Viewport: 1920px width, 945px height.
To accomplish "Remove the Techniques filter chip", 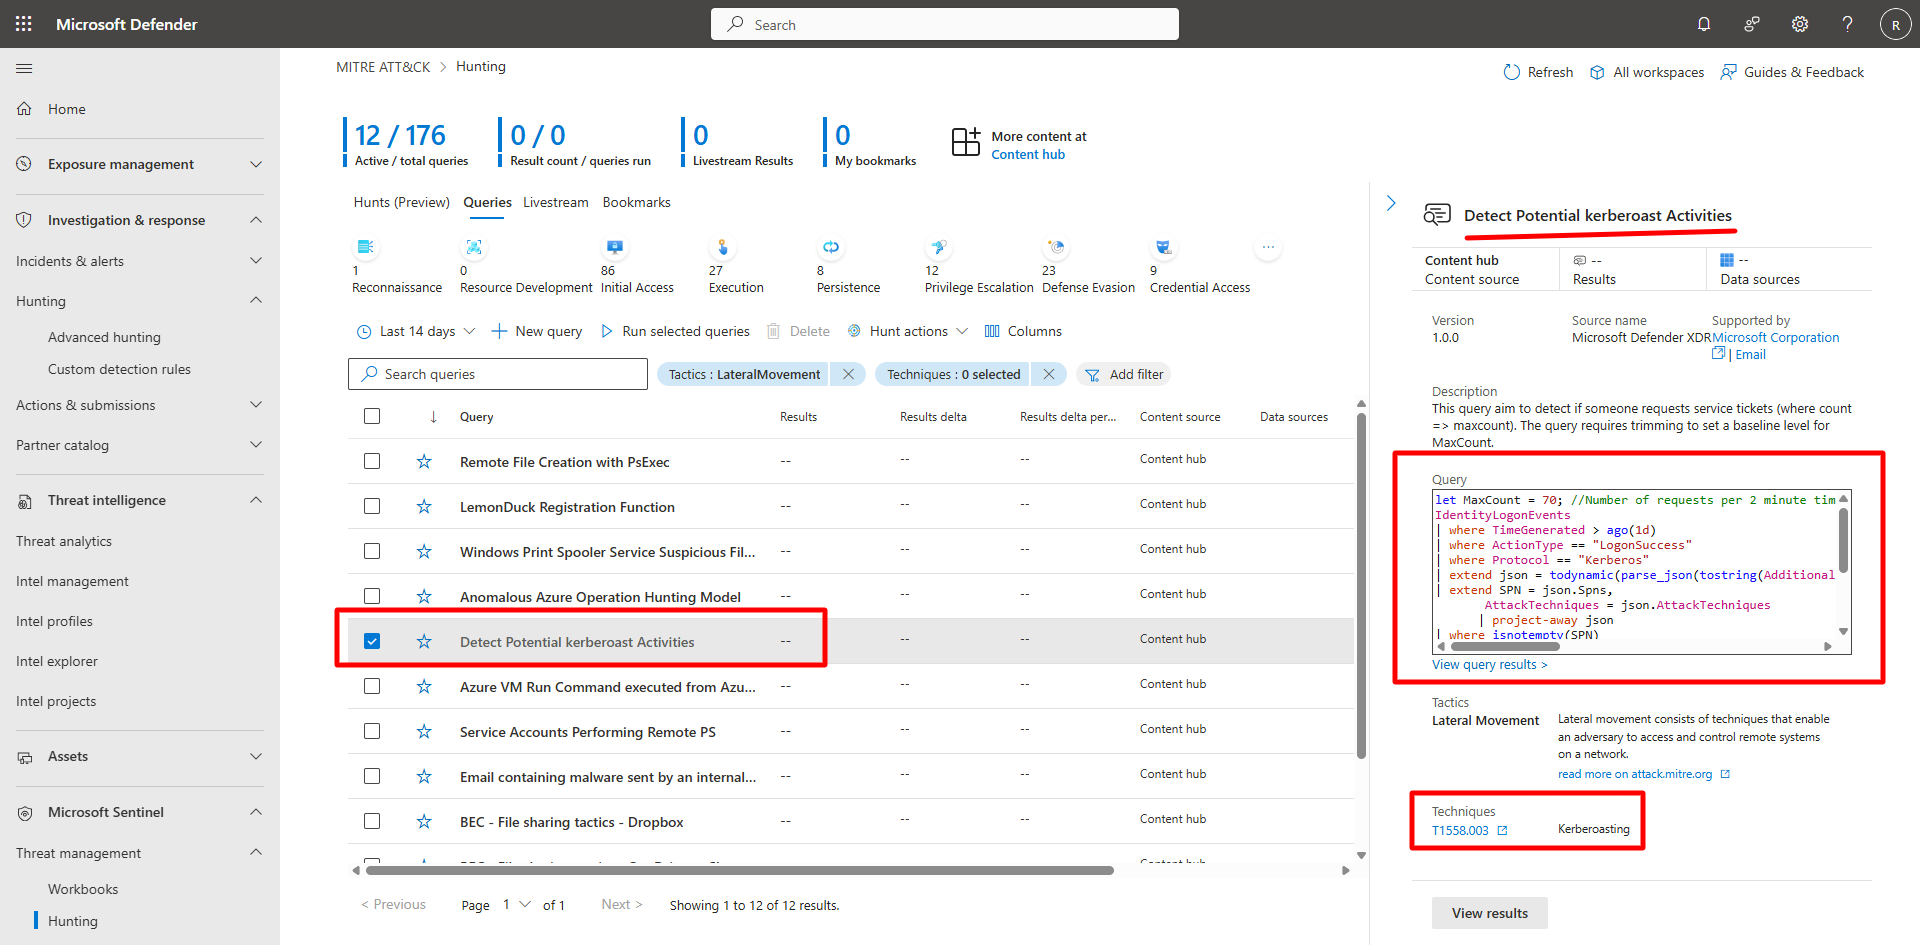I will click(1048, 374).
